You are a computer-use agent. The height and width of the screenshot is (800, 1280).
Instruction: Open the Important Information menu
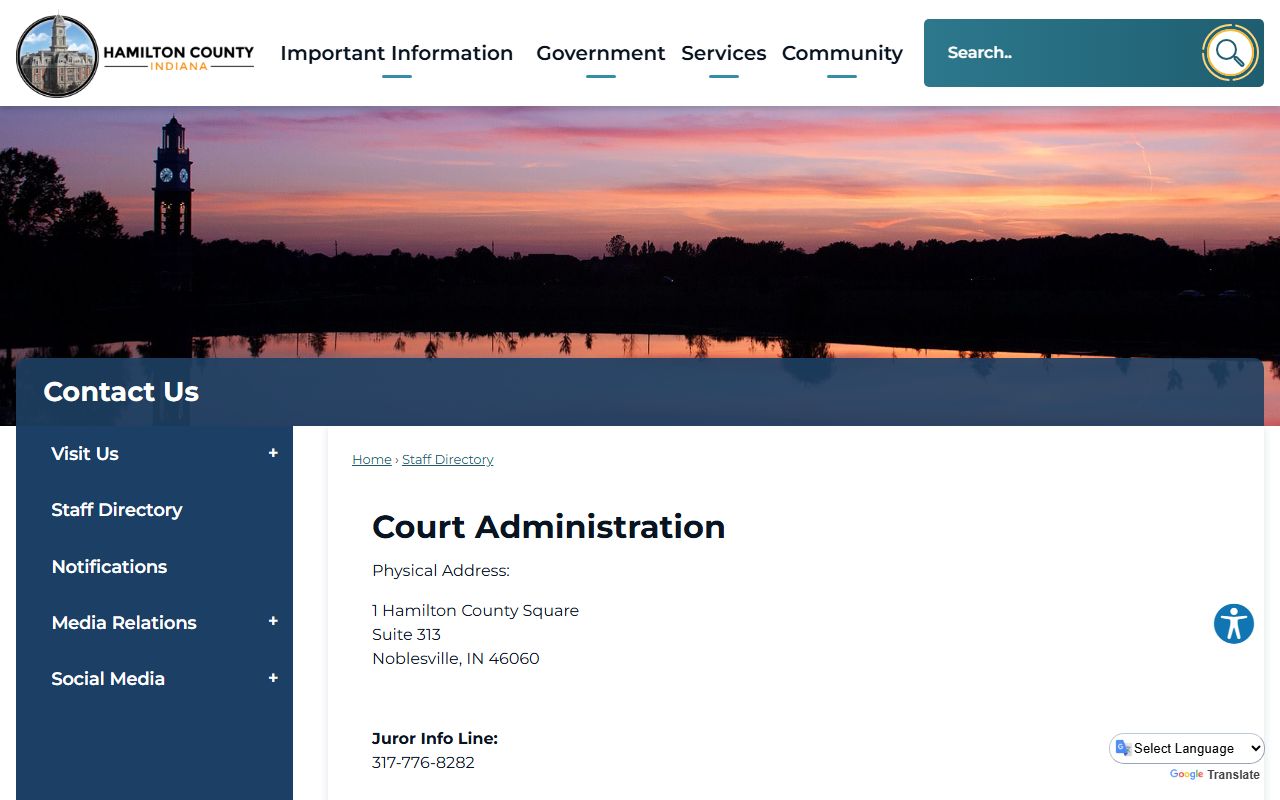point(396,53)
